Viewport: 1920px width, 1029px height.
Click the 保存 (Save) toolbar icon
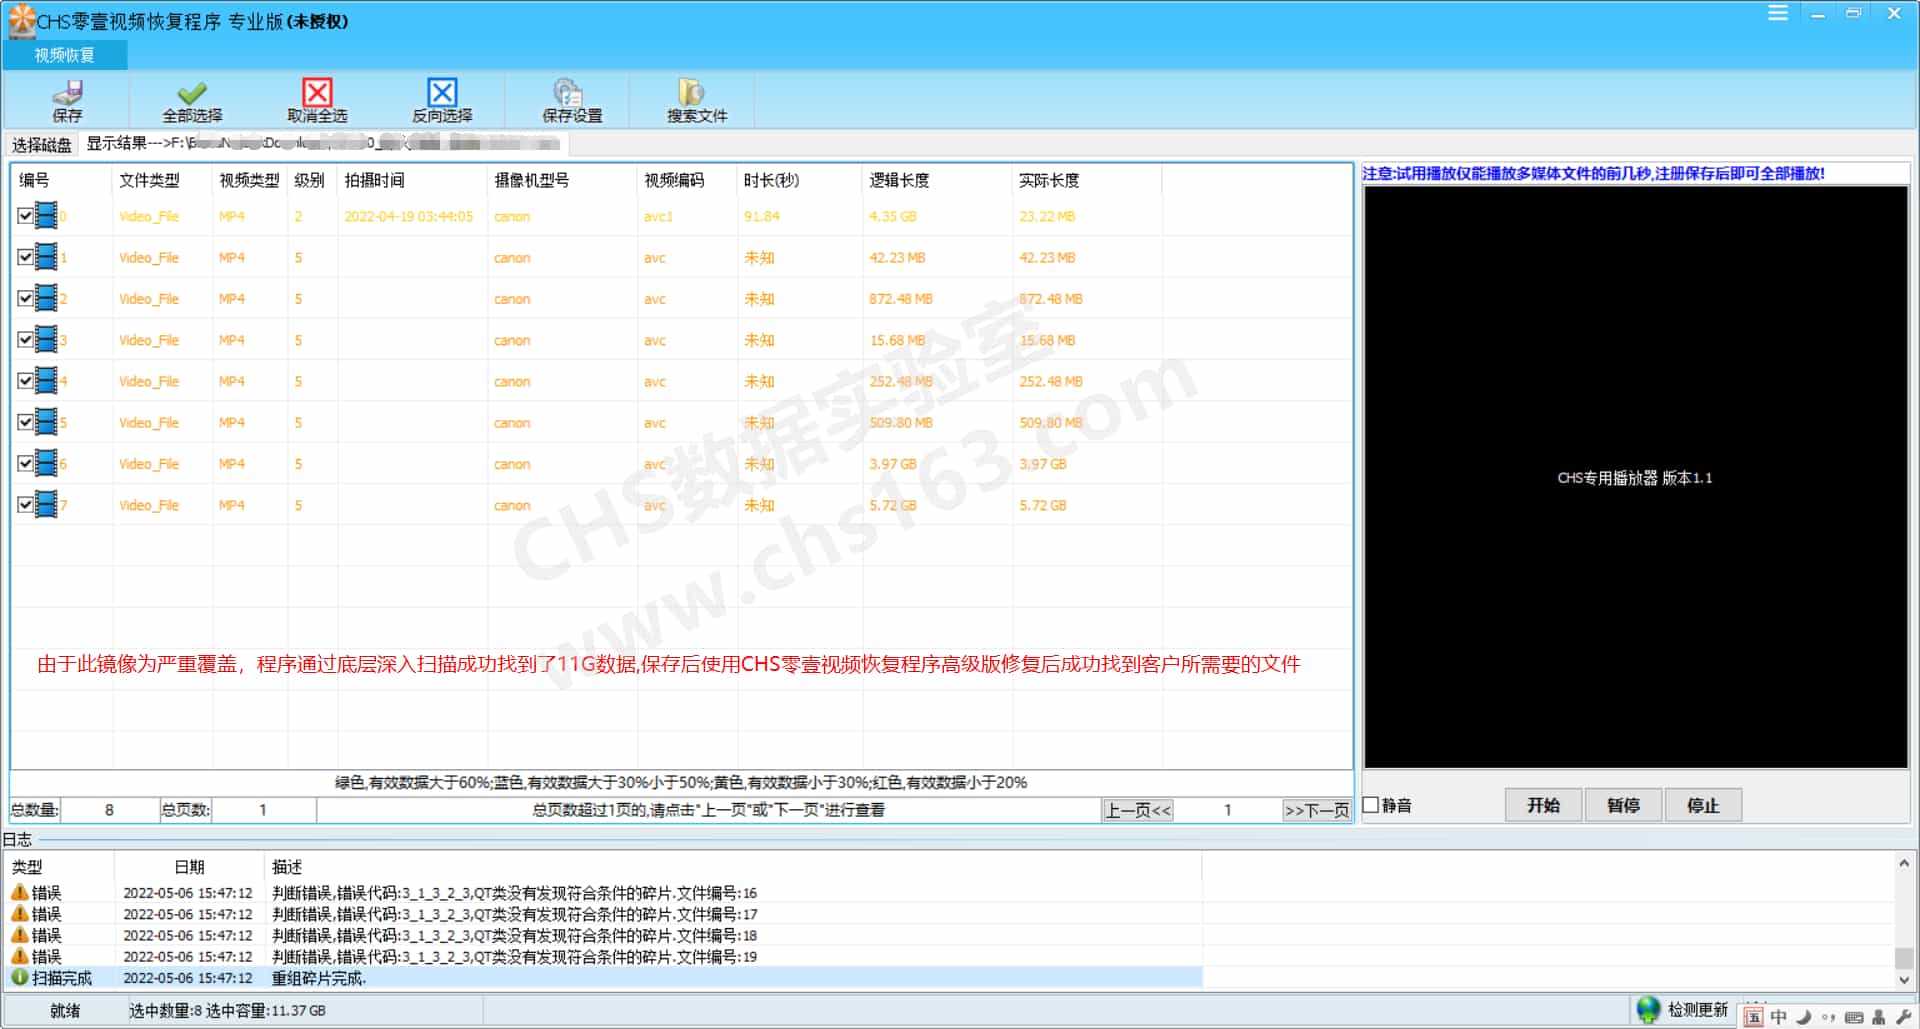click(67, 93)
